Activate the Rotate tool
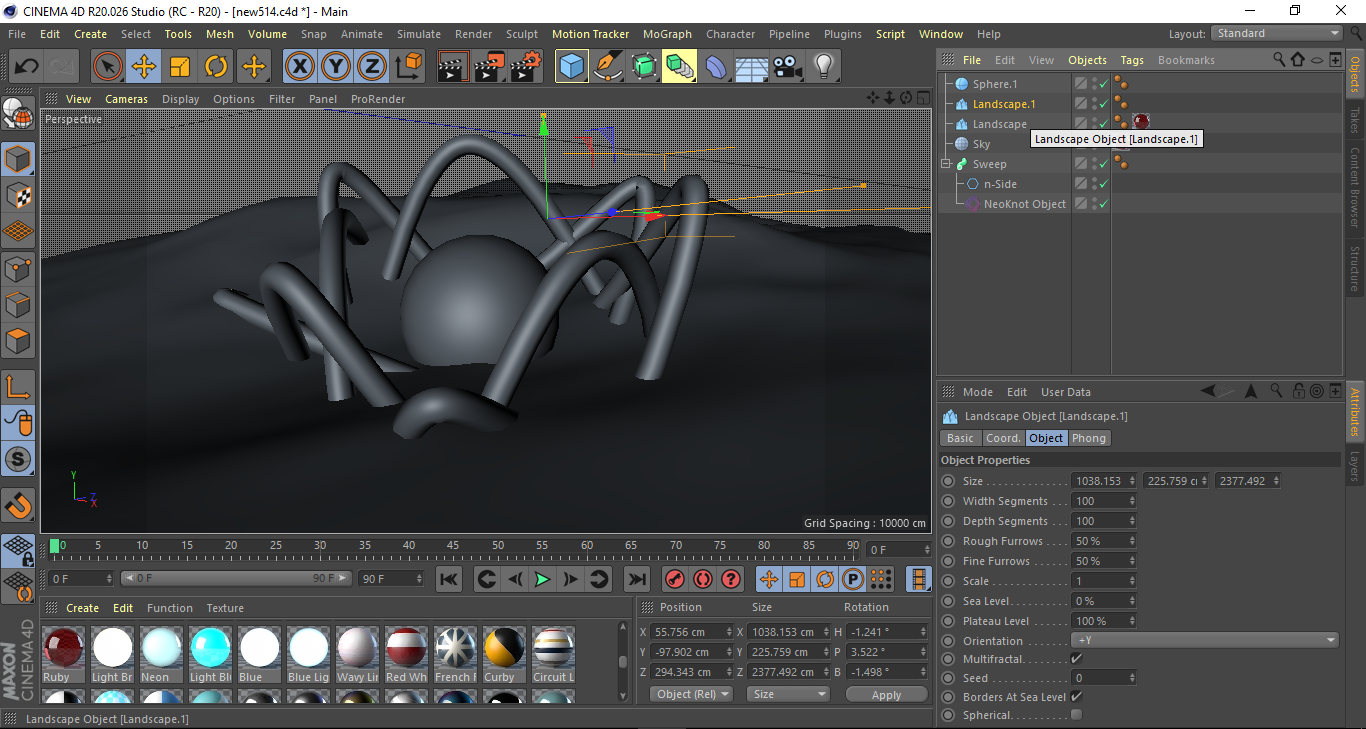The height and width of the screenshot is (729, 1366). 216,67
